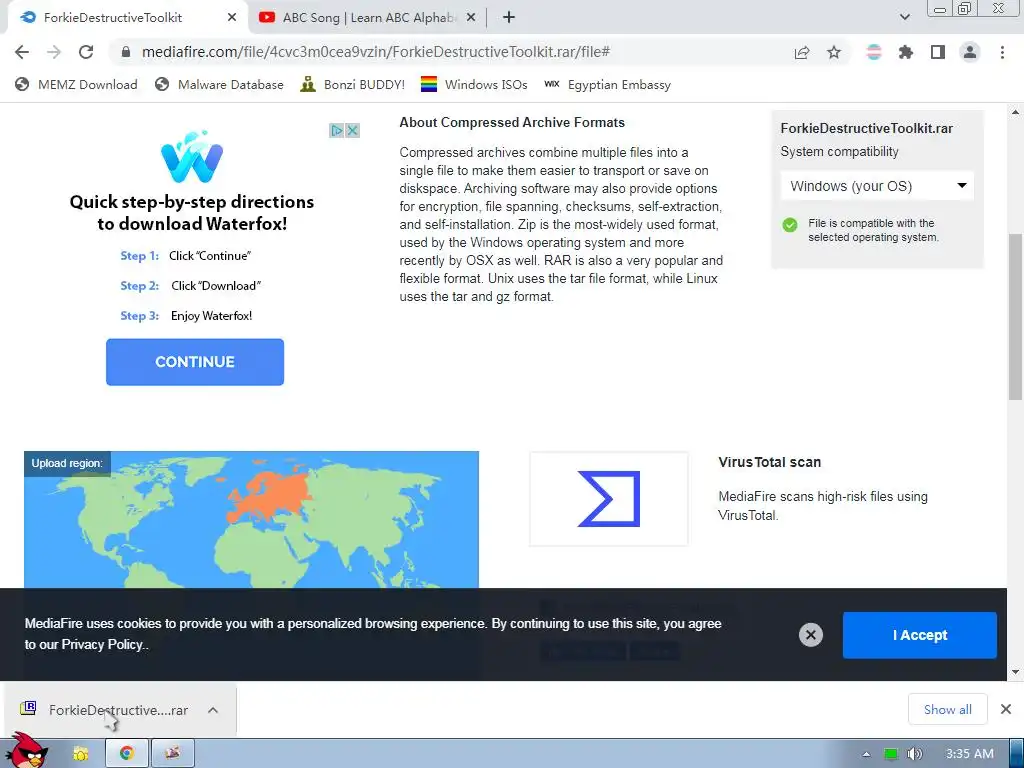Open the Chrome profile avatar
This screenshot has height=768, width=1024.
point(970,52)
